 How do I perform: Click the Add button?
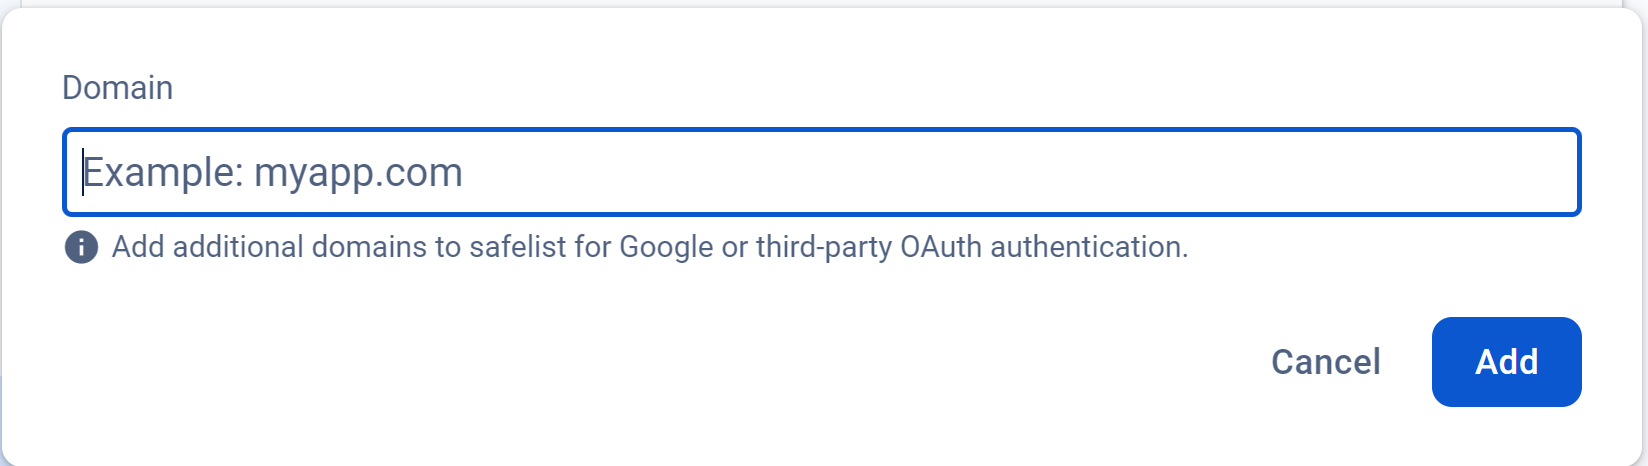[x=1506, y=362]
